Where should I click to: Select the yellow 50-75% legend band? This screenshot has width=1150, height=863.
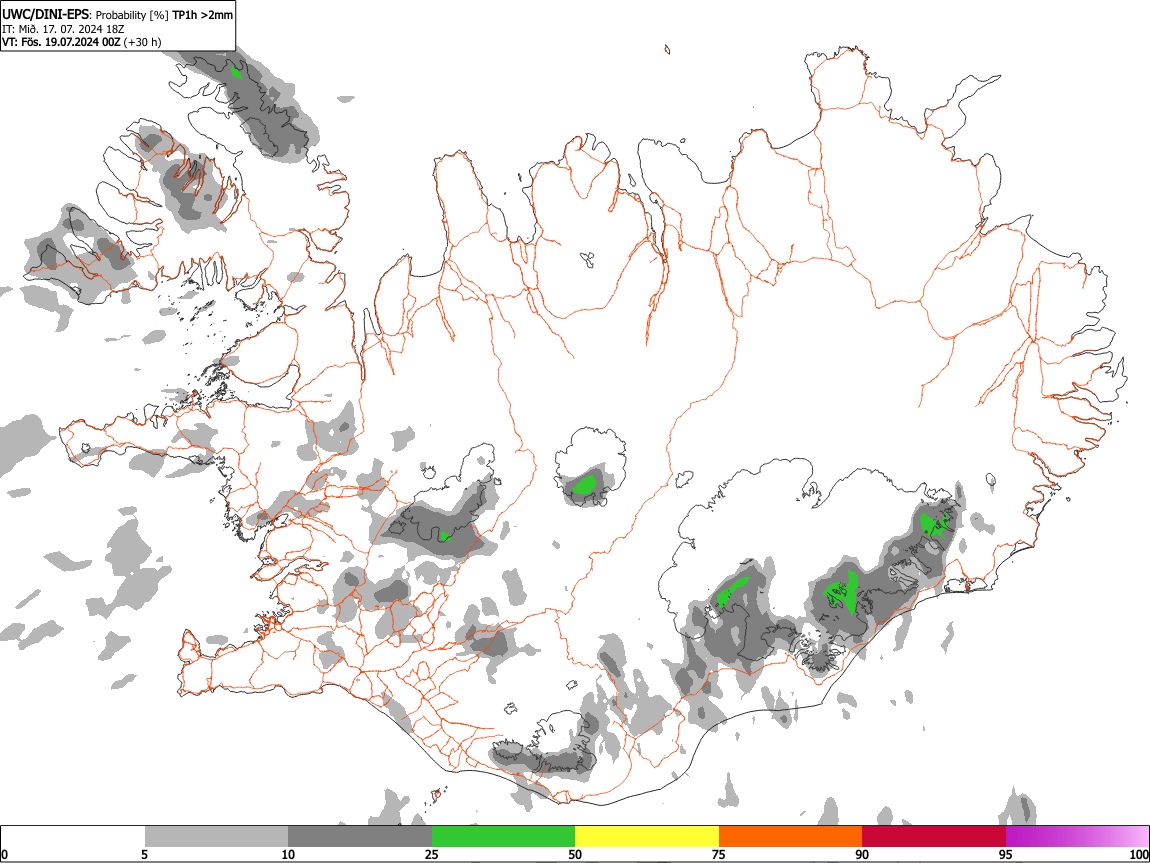coord(647,837)
